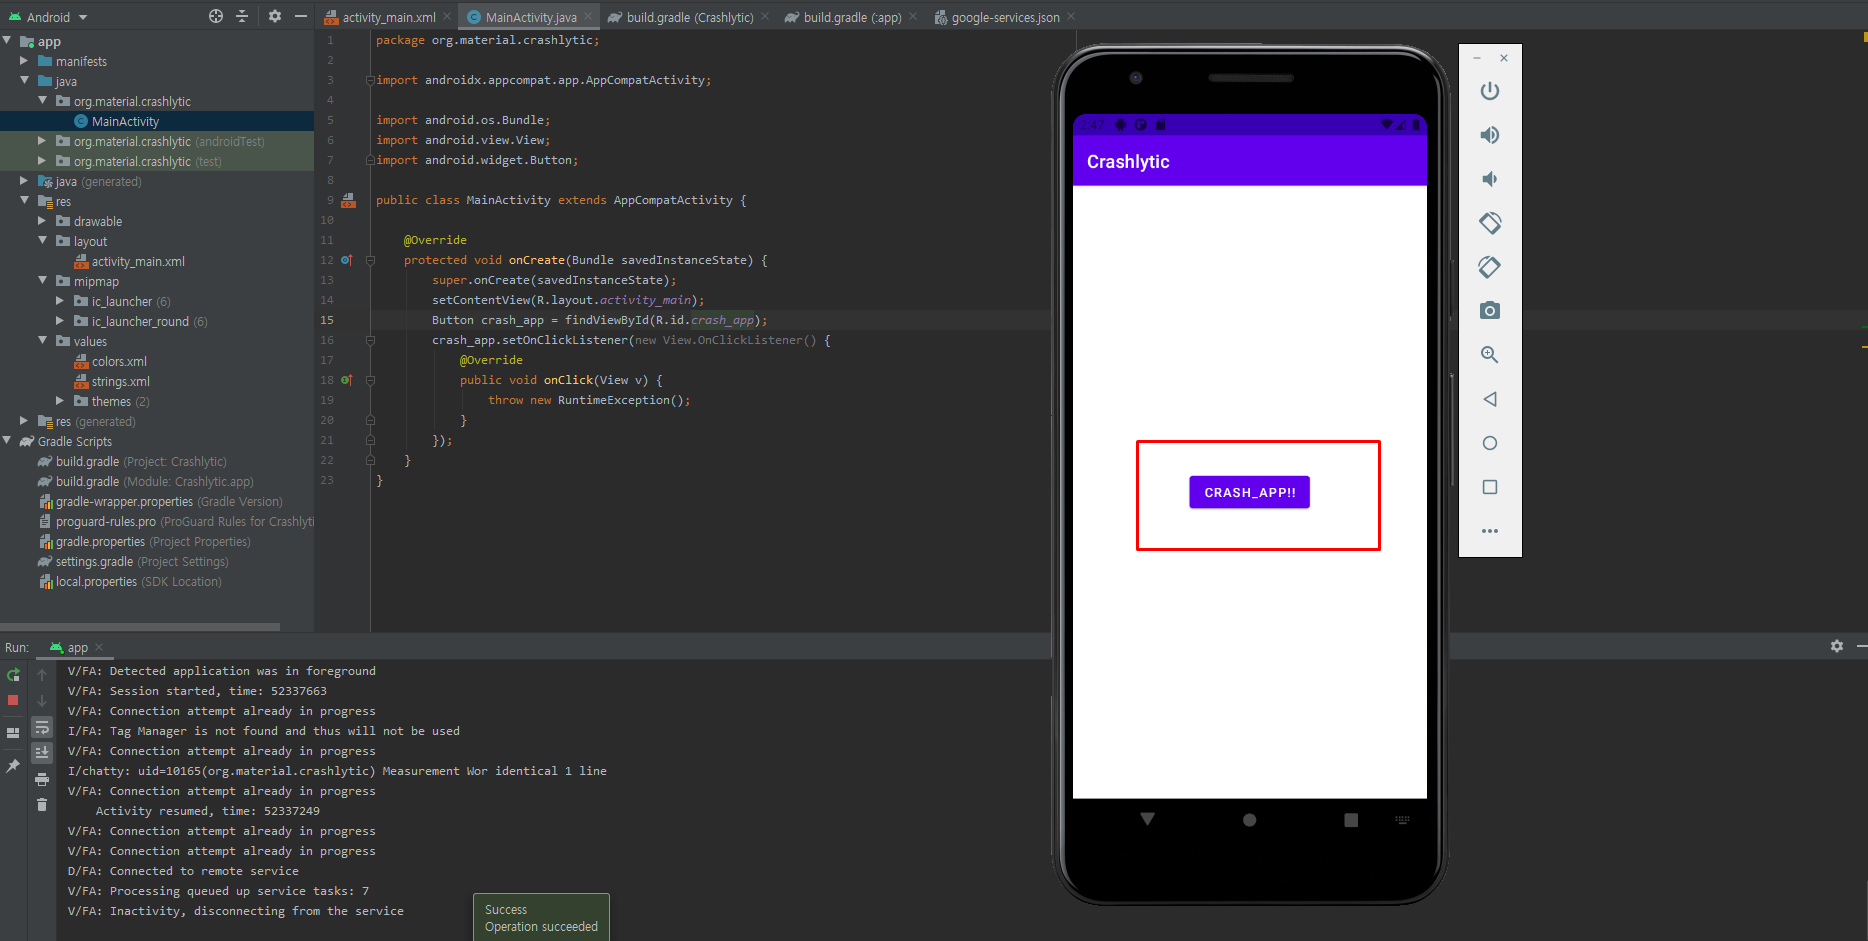1868x941 pixels.
Task: Print the Run console output
Action: (42, 779)
